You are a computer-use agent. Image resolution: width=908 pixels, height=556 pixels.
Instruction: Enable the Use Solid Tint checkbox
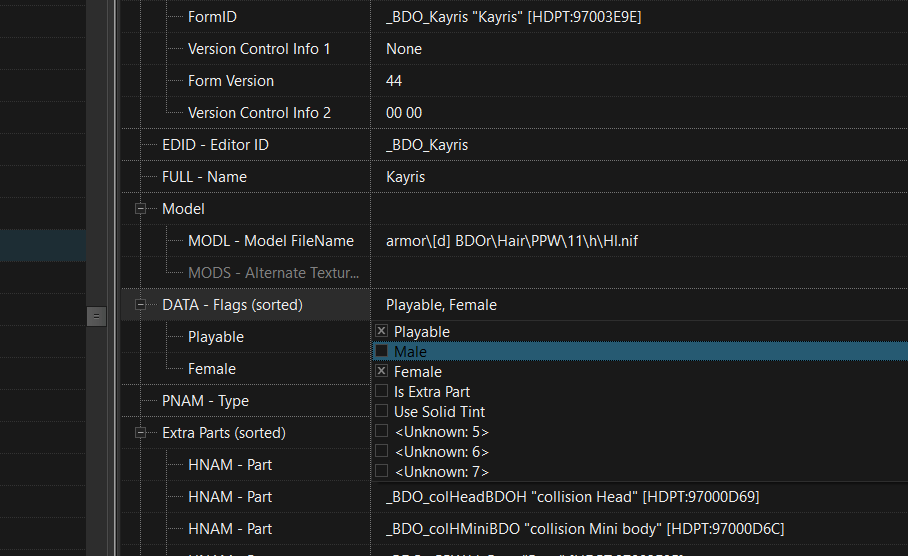(x=381, y=411)
